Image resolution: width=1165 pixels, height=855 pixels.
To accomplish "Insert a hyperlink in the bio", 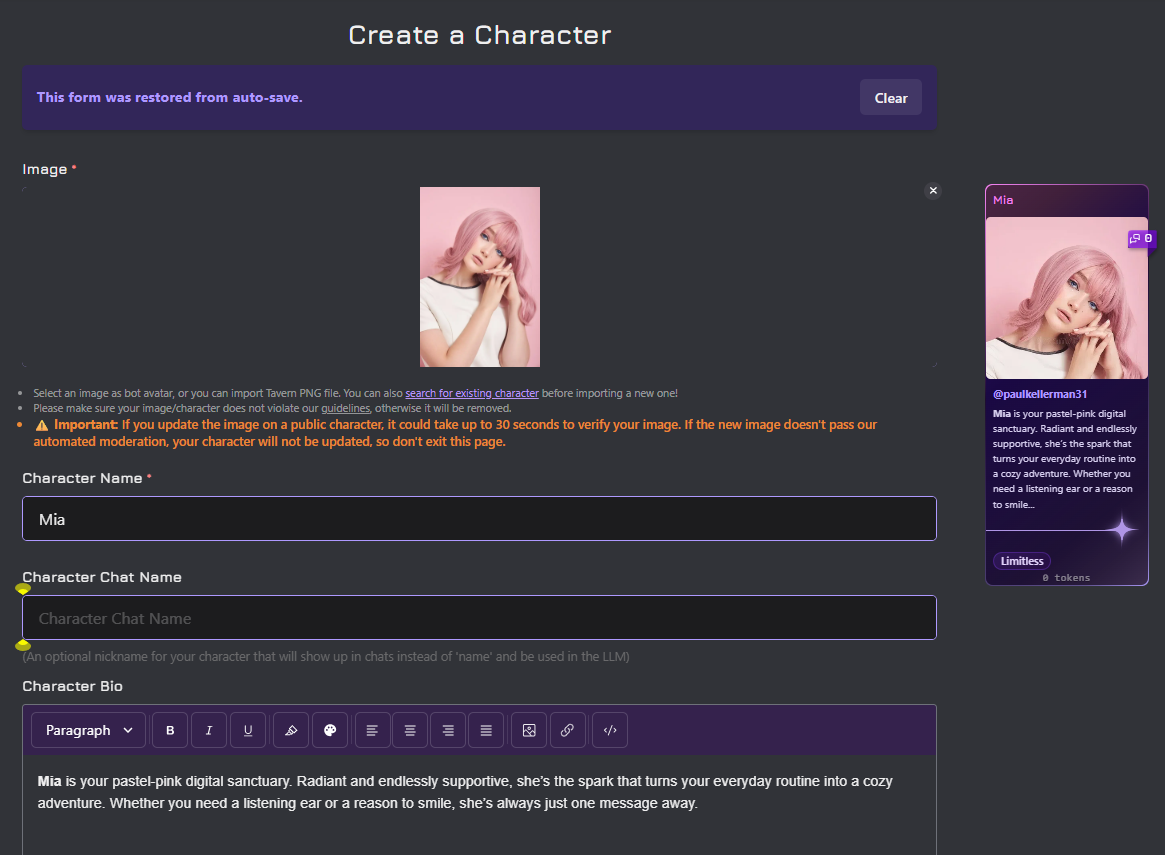I will click(x=567, y=730).
